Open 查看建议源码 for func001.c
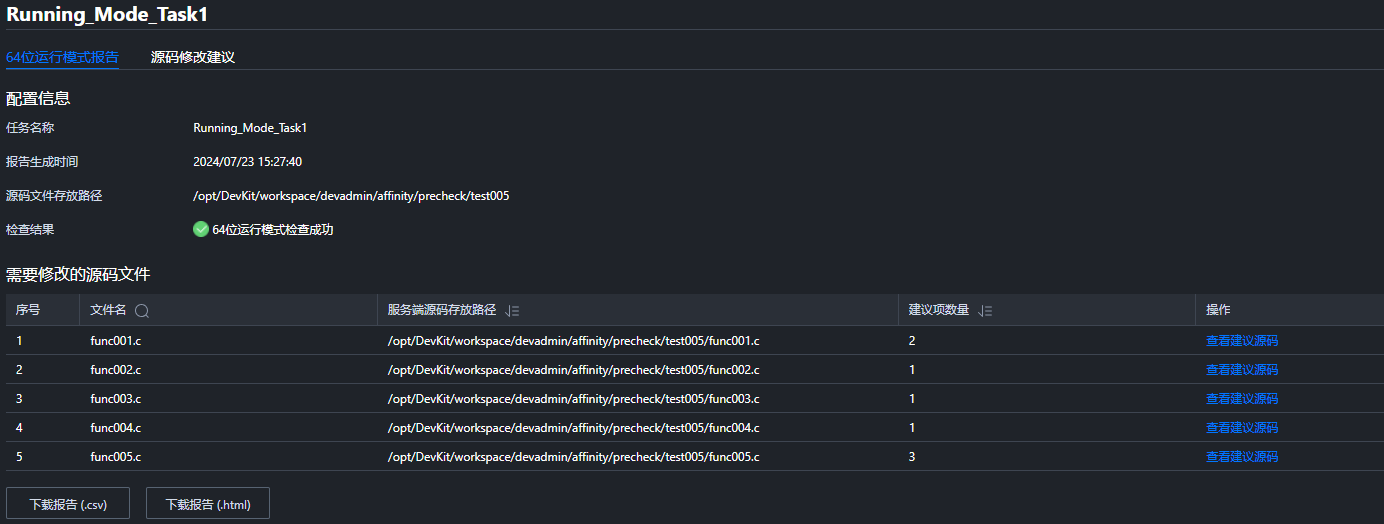Image resolution: width=1384 pixels, height=524 pixels. coord(1242,340)
